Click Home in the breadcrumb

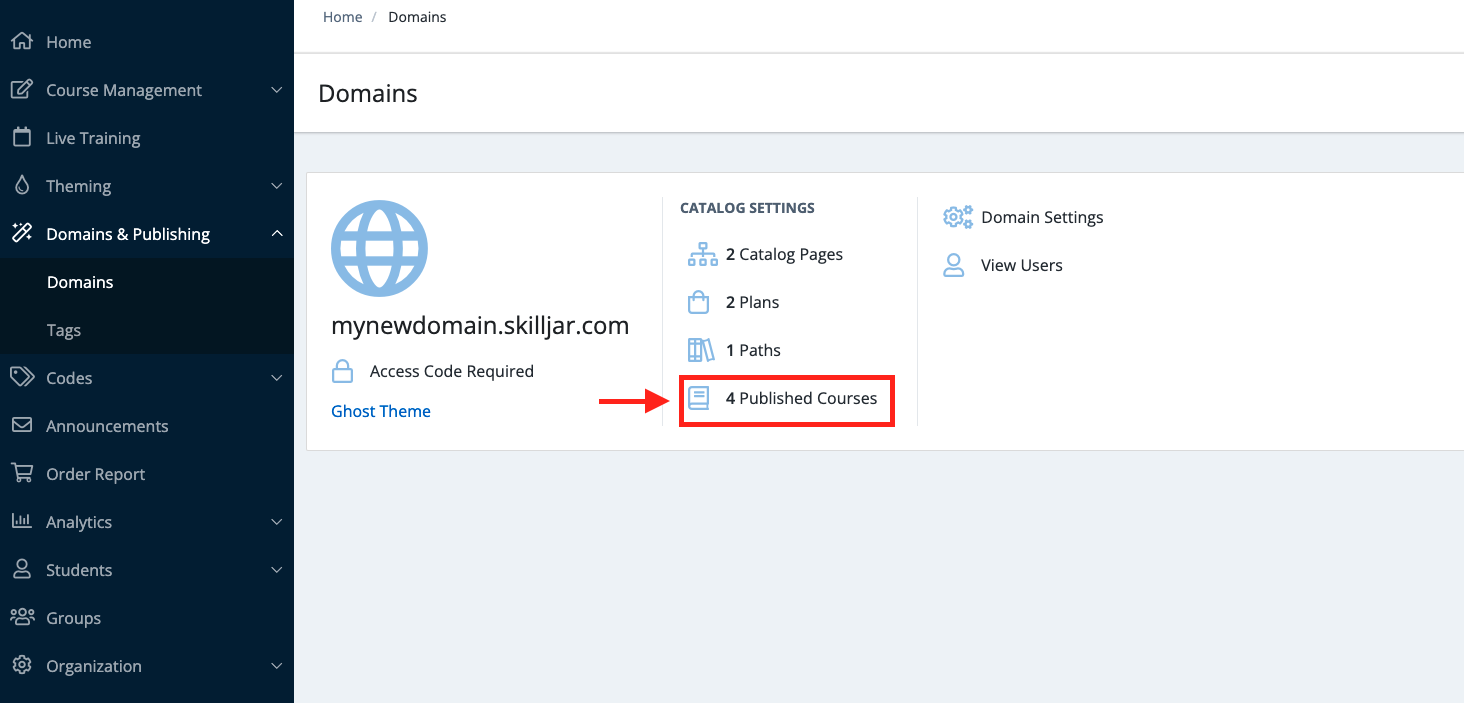[342, 17]
